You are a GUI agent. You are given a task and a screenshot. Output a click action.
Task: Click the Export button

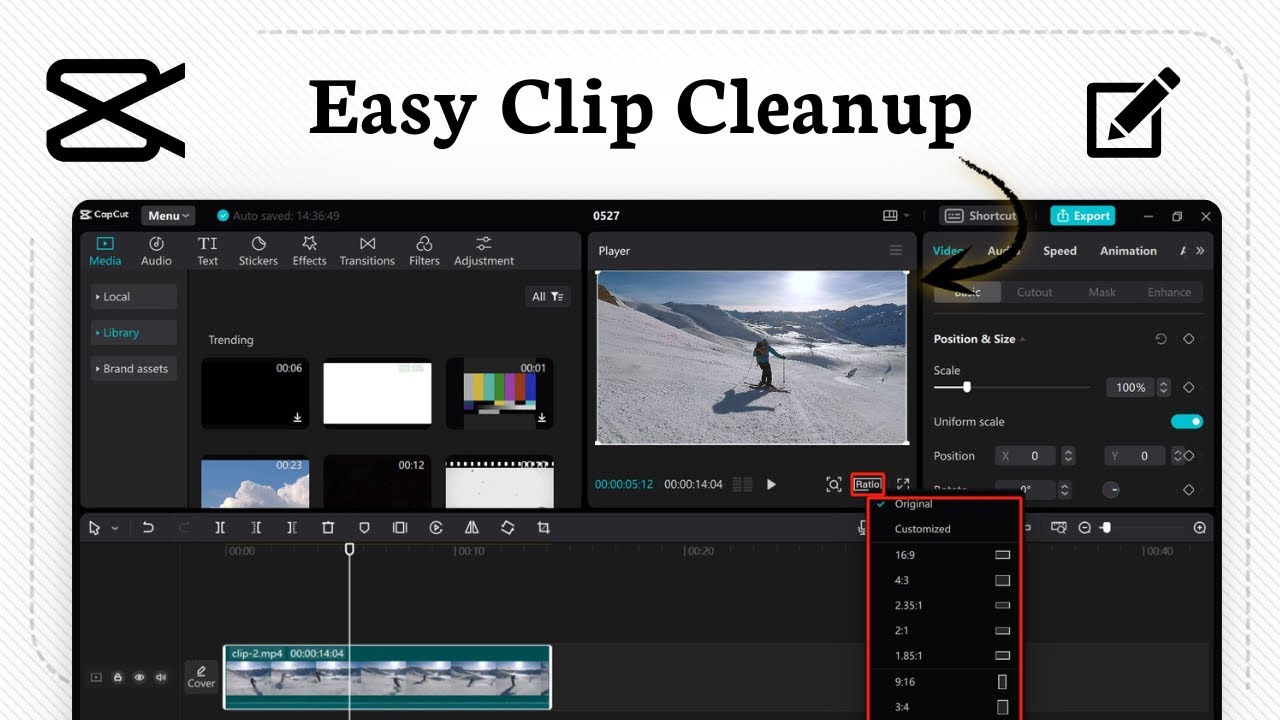pos(1082,216)
